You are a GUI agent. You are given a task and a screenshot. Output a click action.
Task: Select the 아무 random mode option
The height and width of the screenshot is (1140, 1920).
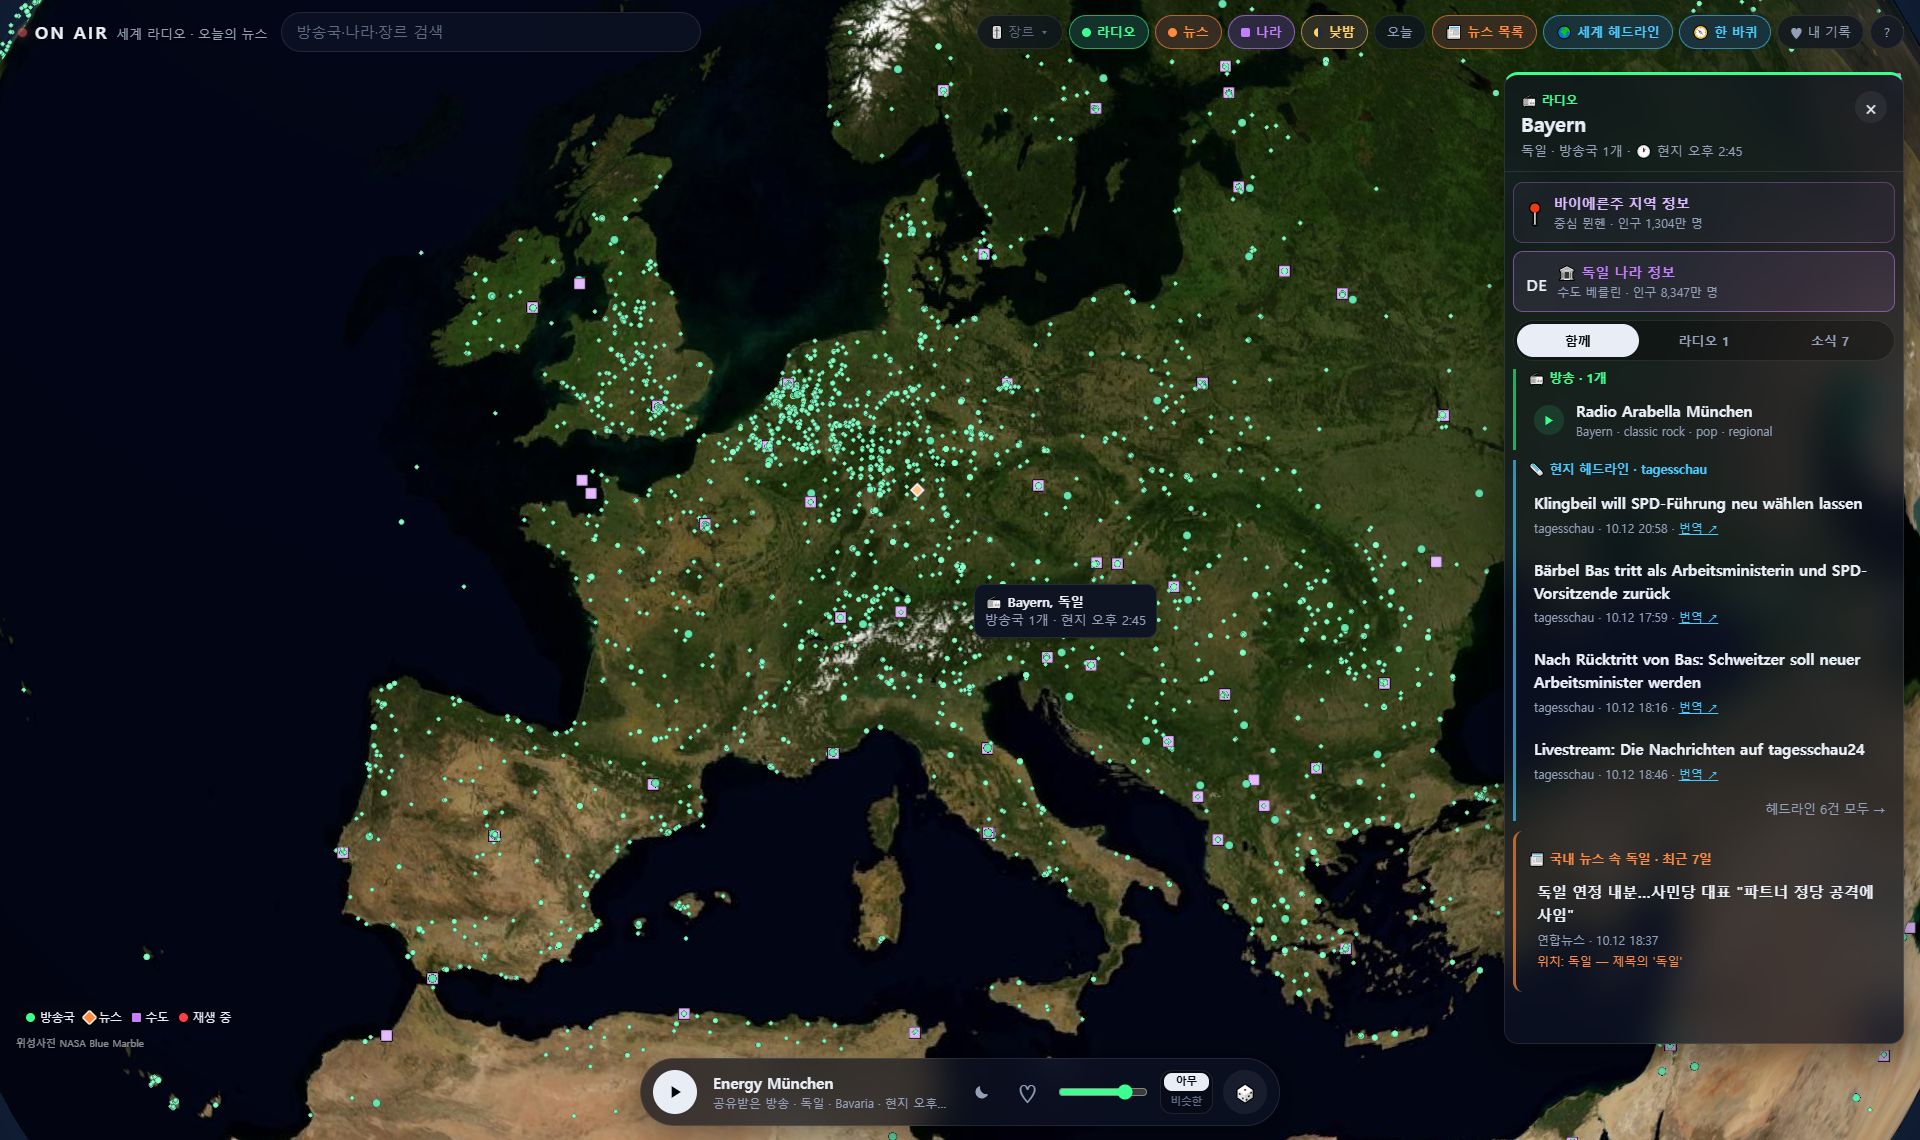[1186, 1081]
